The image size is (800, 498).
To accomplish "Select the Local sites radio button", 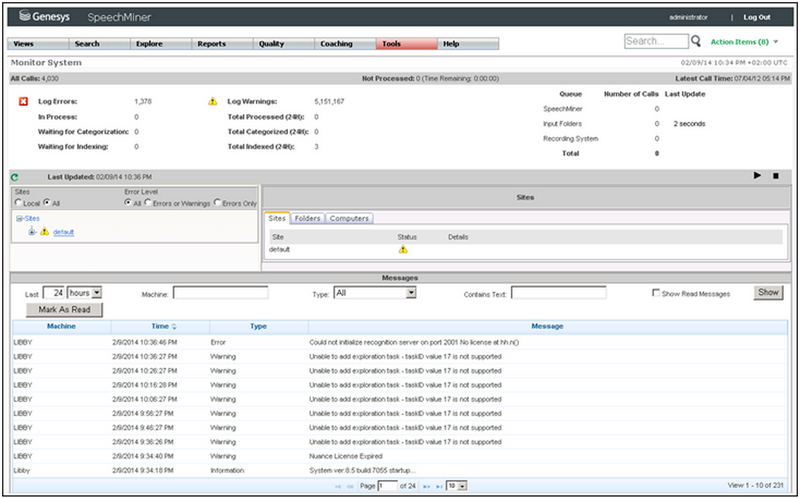I will [x=17, y=202].
